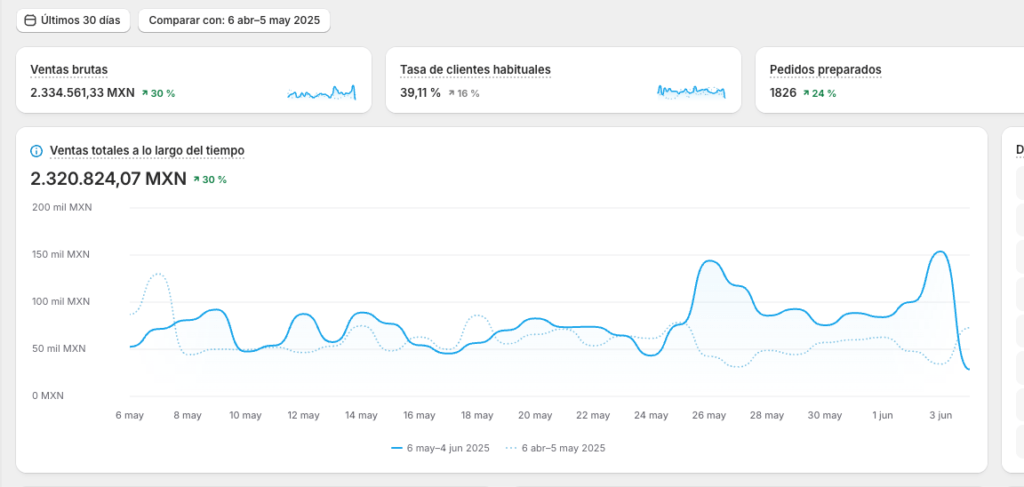This screenshot has height=487, width=1024.
Task: Open the Tasa de clientes habituales report
Action: tap(475, 70)
